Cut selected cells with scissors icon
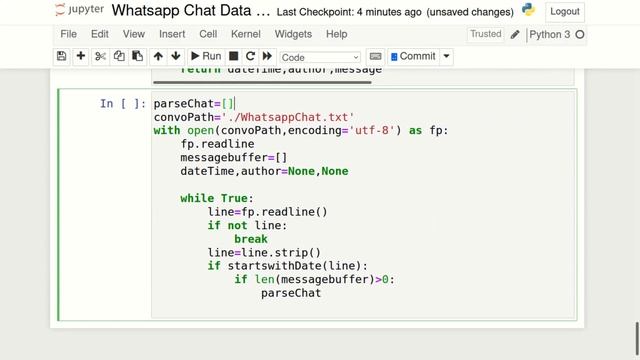This screenshot has height=360, width=640. click(100, 56)
